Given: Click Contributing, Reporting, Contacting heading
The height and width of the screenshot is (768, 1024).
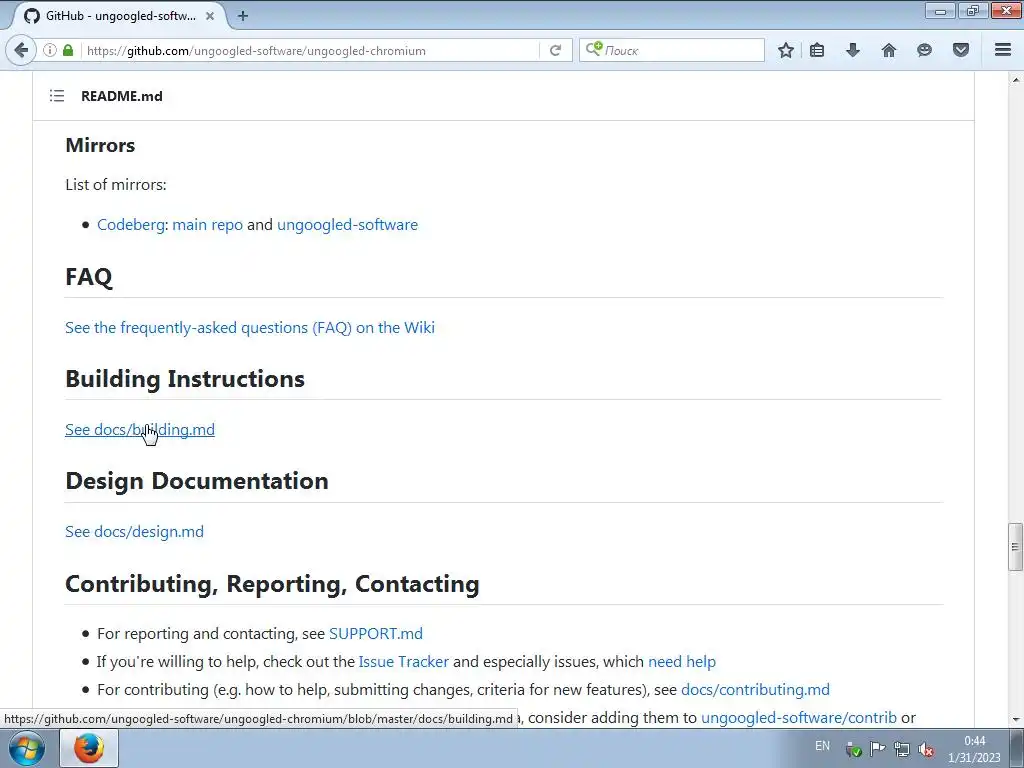Looking at the screenshot, I should pos(272,584).
